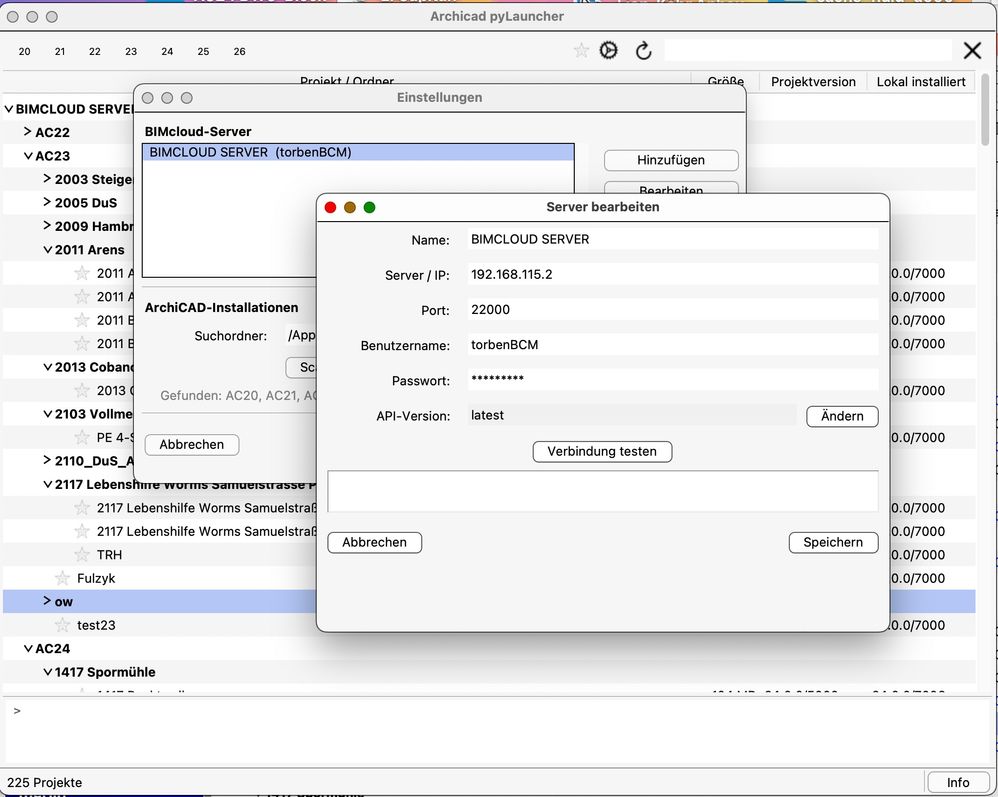The width and height of the screenshot is (998, 797).
Task: Click Abbrechen in Server bearbeiten dialog
Action: coord(374,542)
